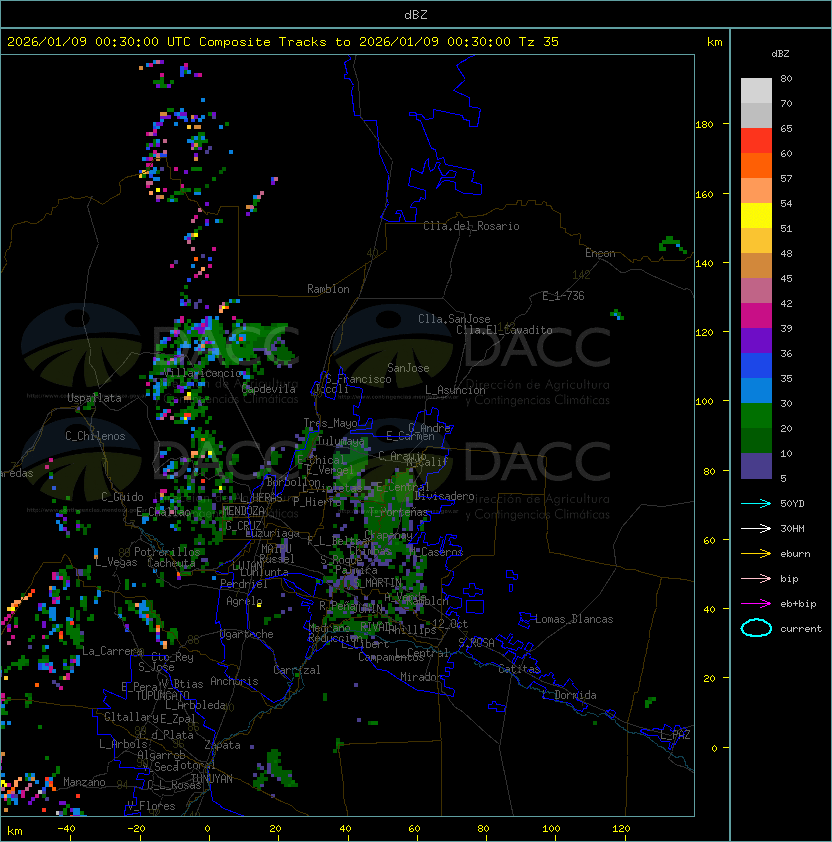Click the MENDOZA city label

(x=243, y=510)
